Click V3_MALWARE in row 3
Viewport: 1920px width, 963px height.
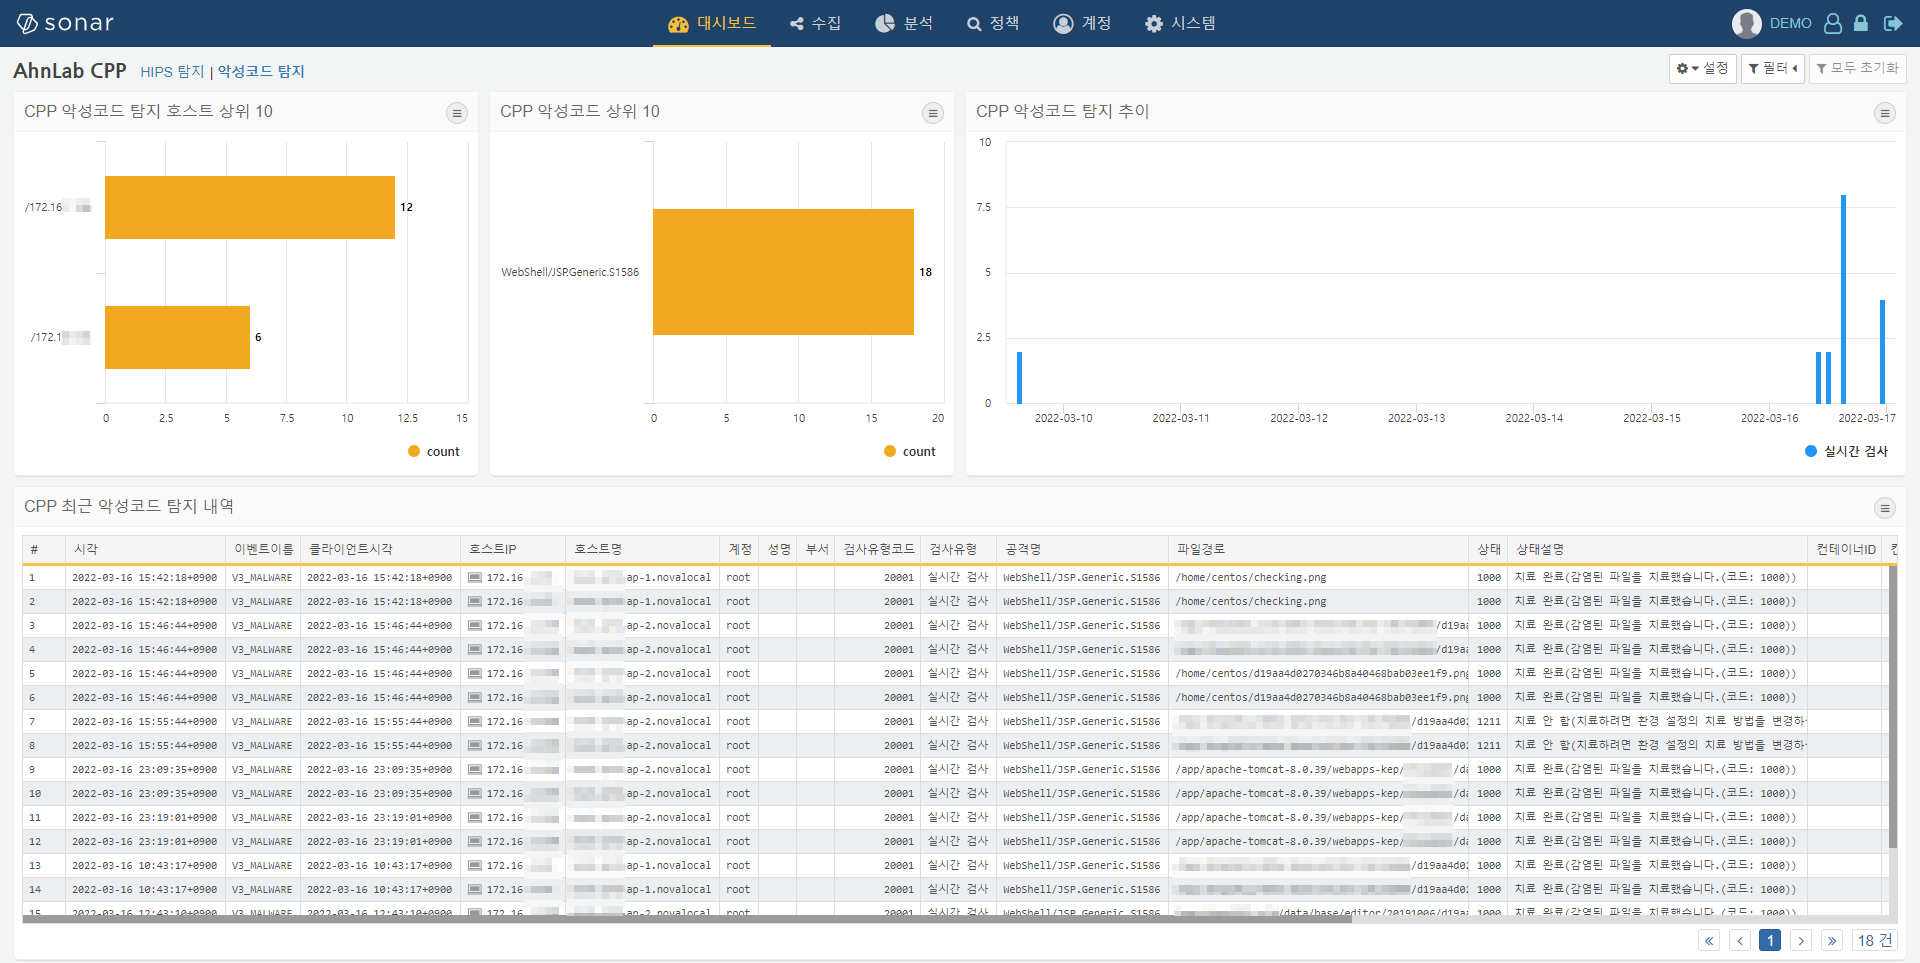click(262, 625)
